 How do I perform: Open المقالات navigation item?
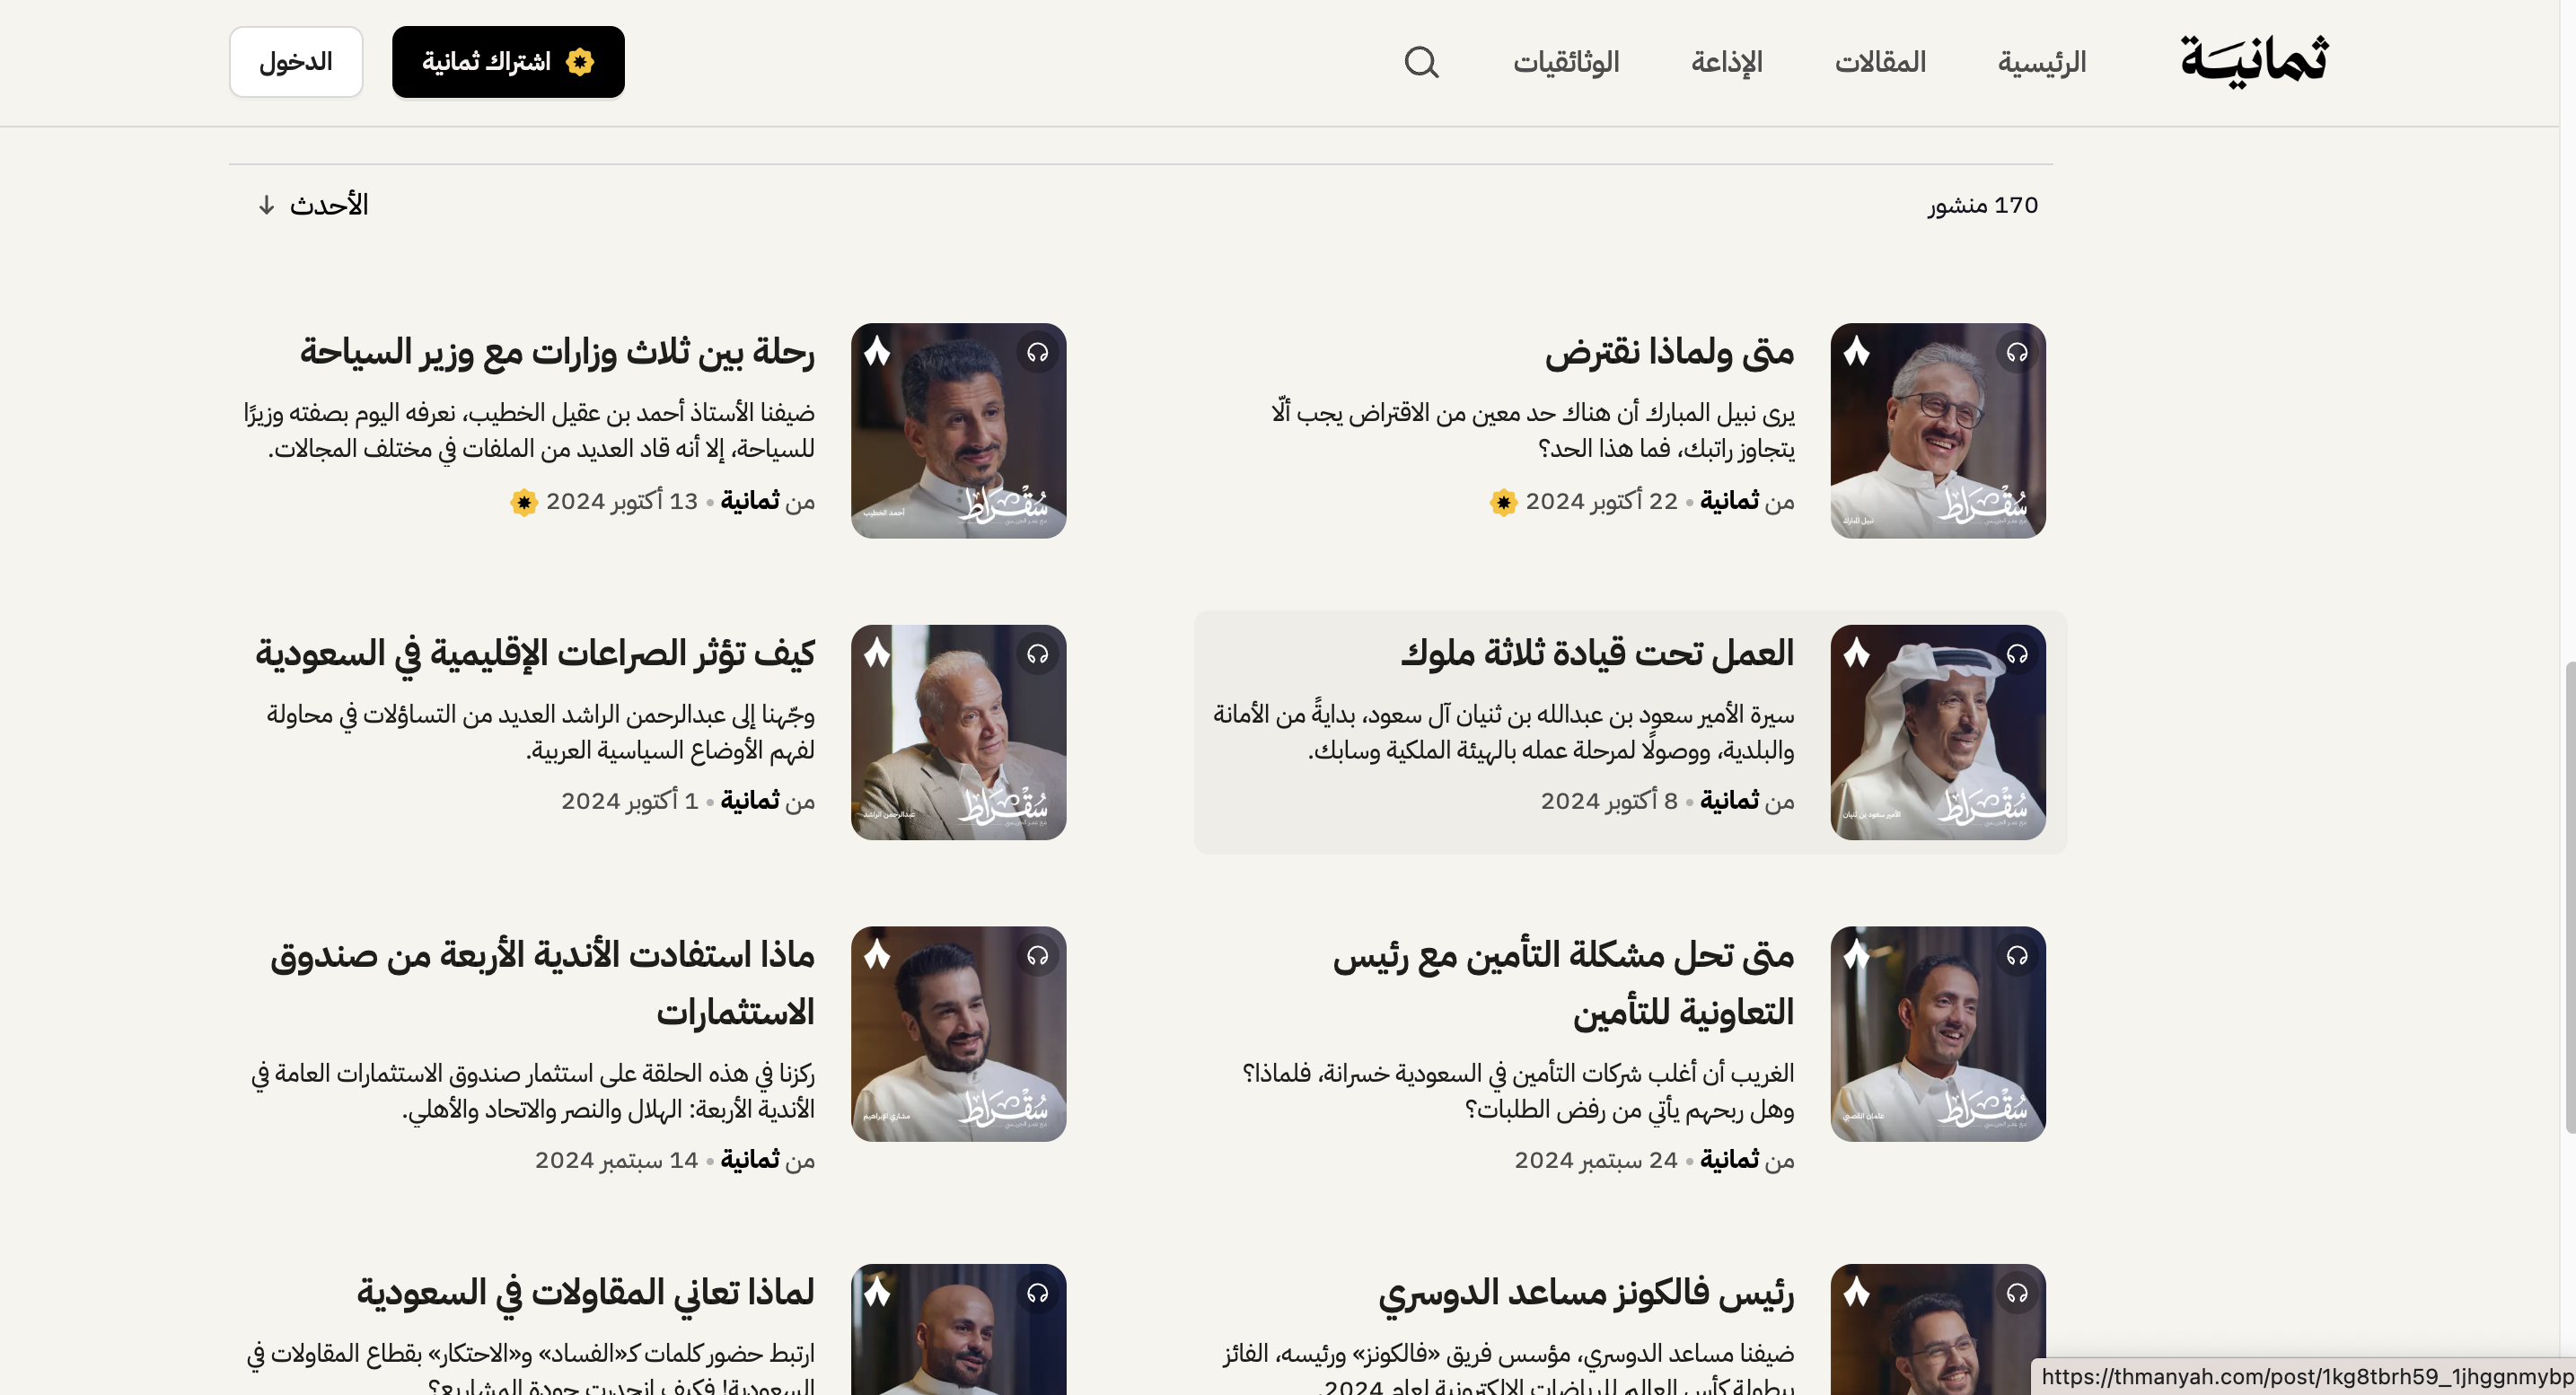[x=1880, y=62]
